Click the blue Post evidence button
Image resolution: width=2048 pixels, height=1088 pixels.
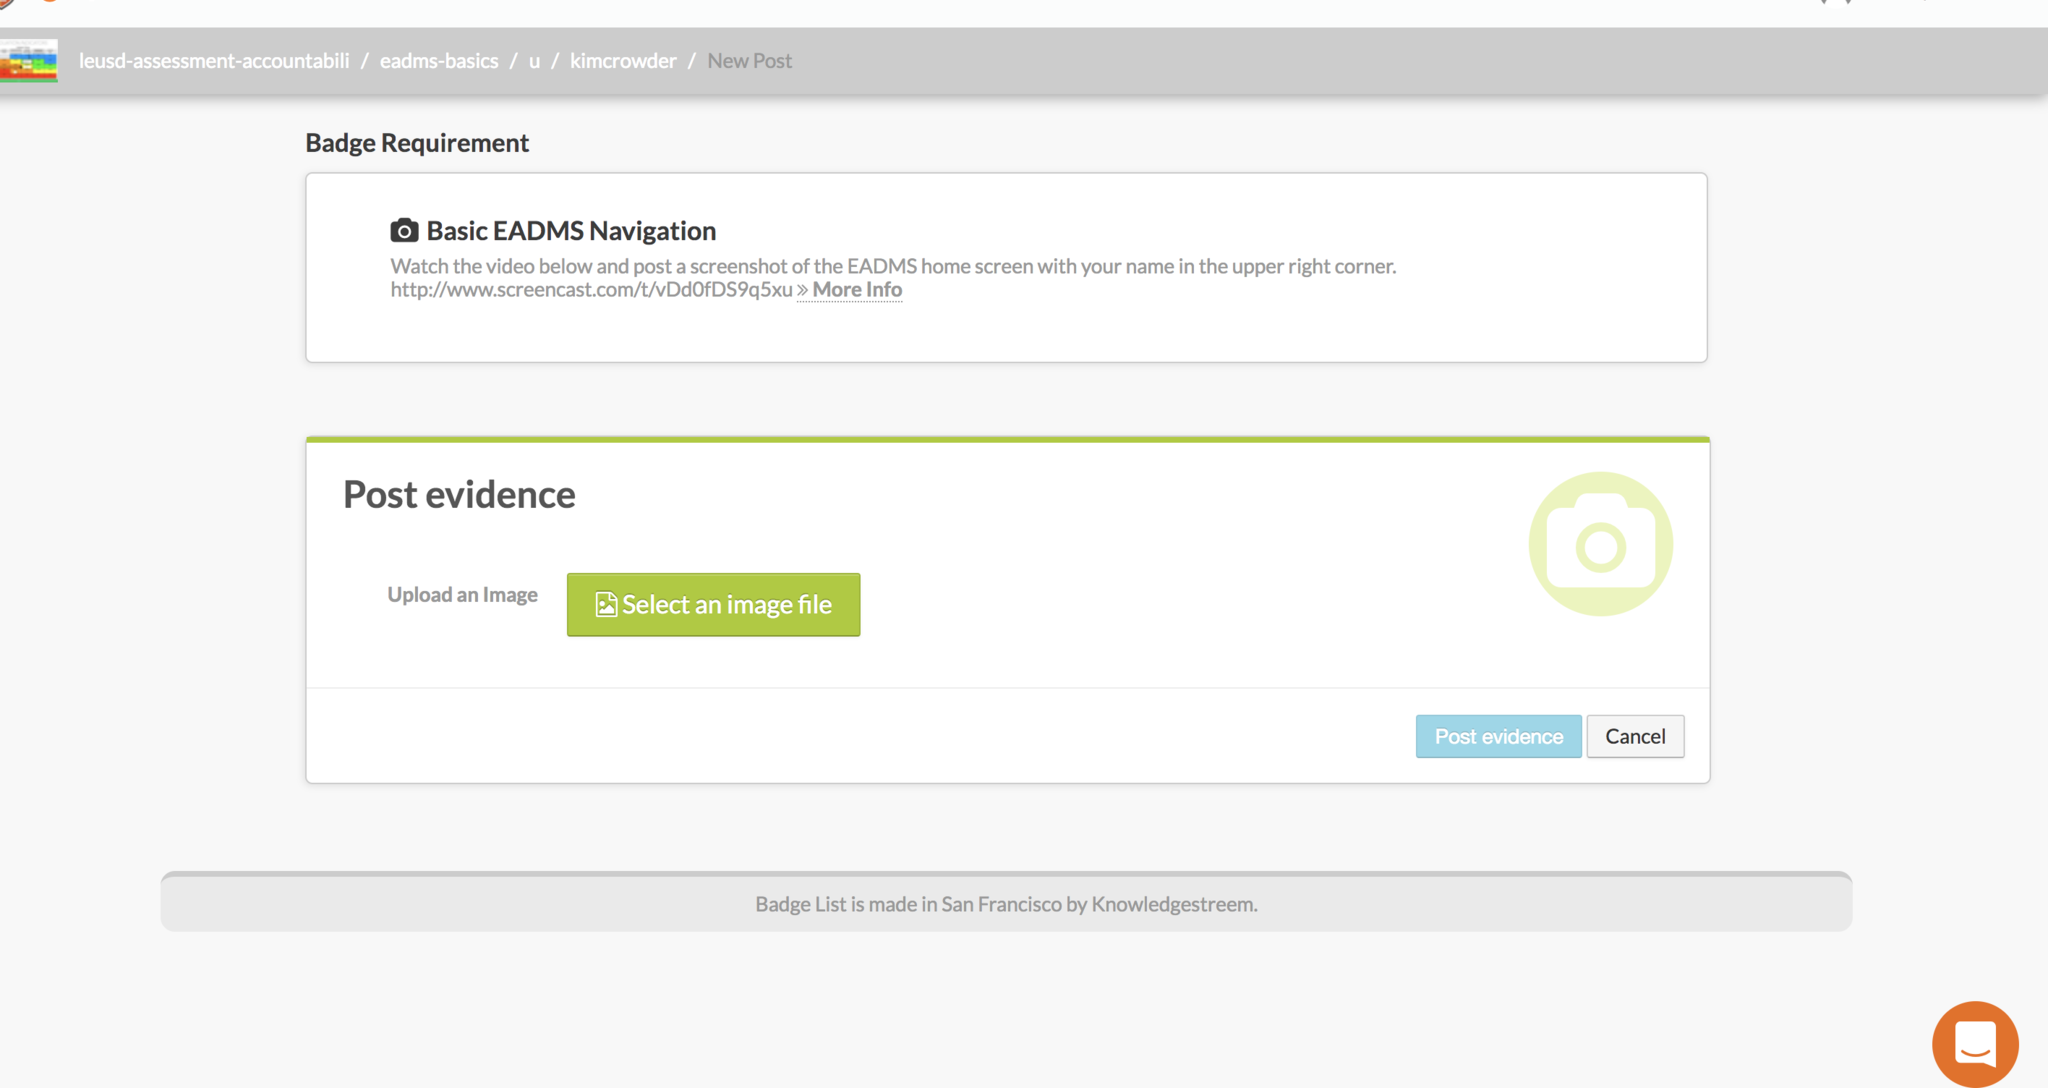pos(1498,736)
